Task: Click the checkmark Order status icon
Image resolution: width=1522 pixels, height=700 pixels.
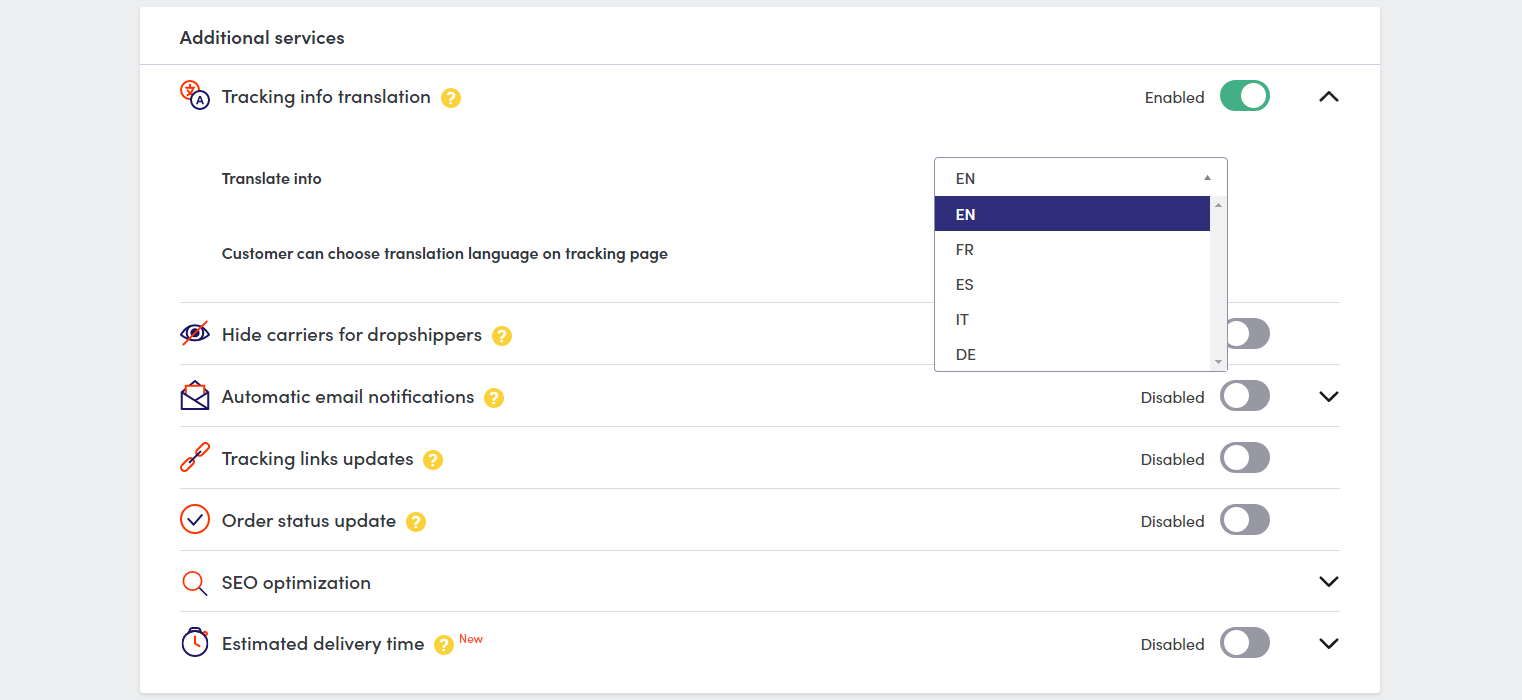Action: 195,520
